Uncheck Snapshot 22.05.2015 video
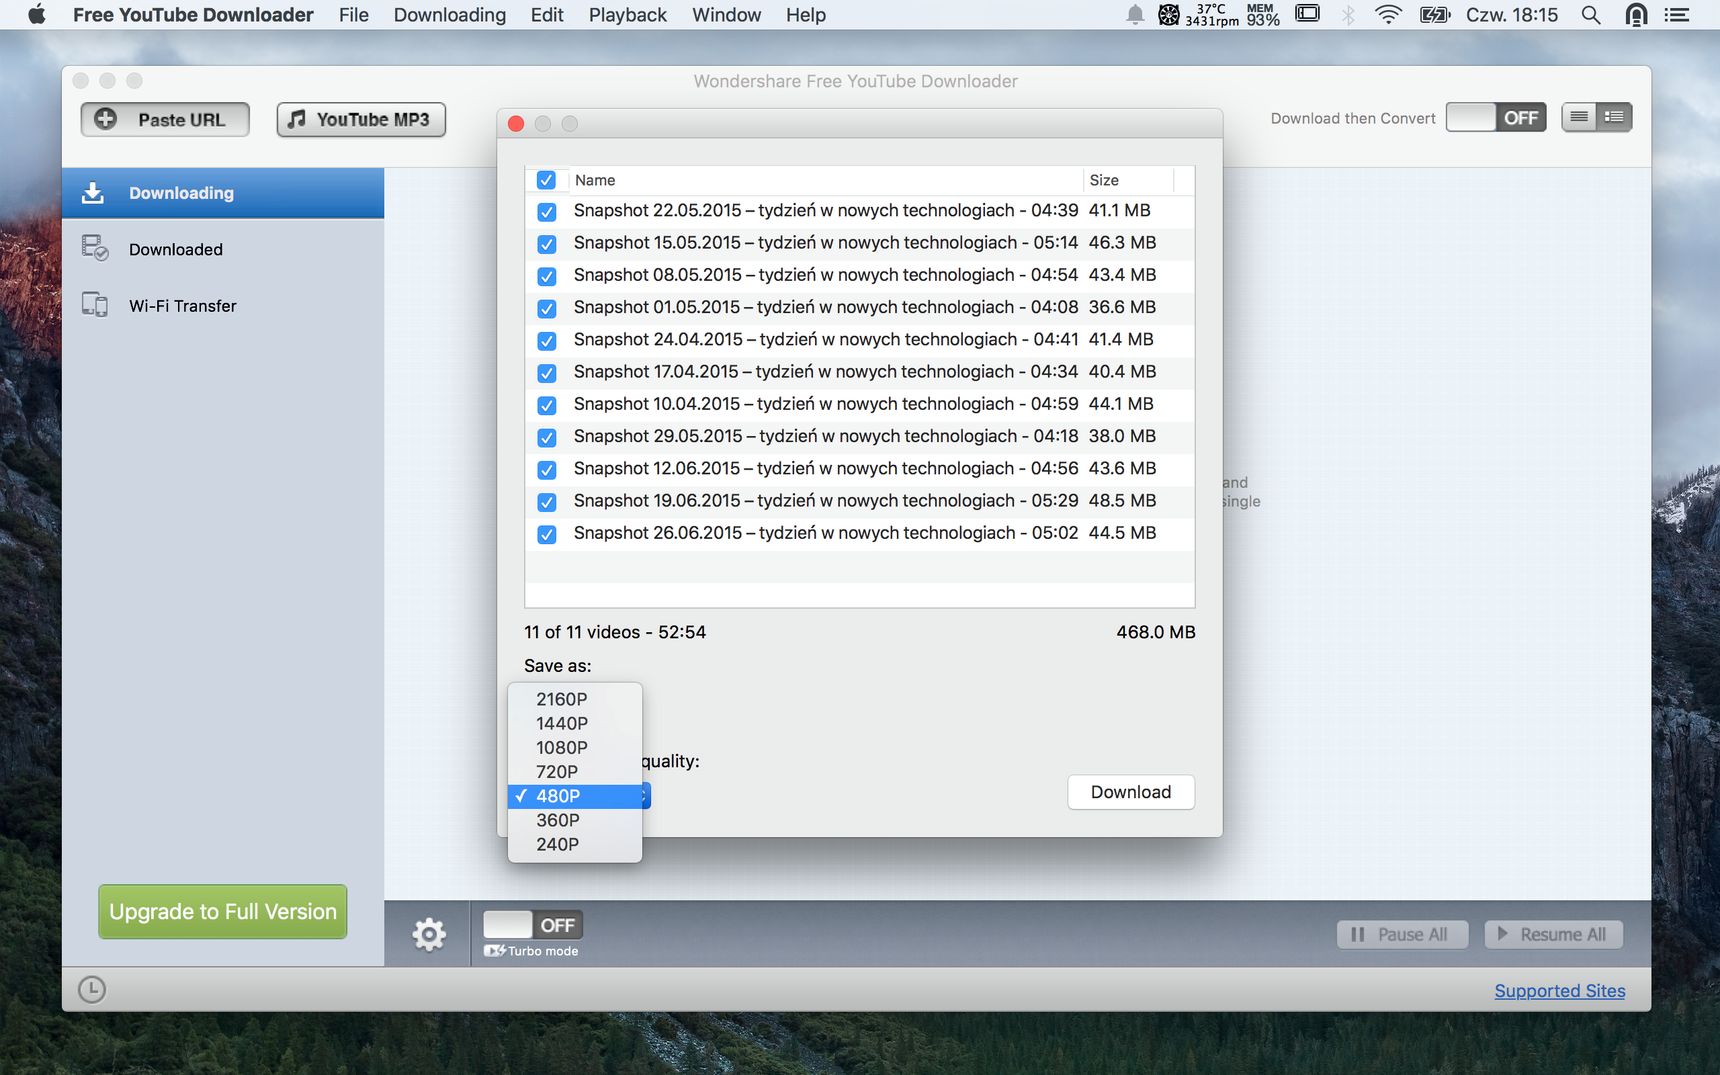Screen dimensions: 1720x1075 [547, 212]
